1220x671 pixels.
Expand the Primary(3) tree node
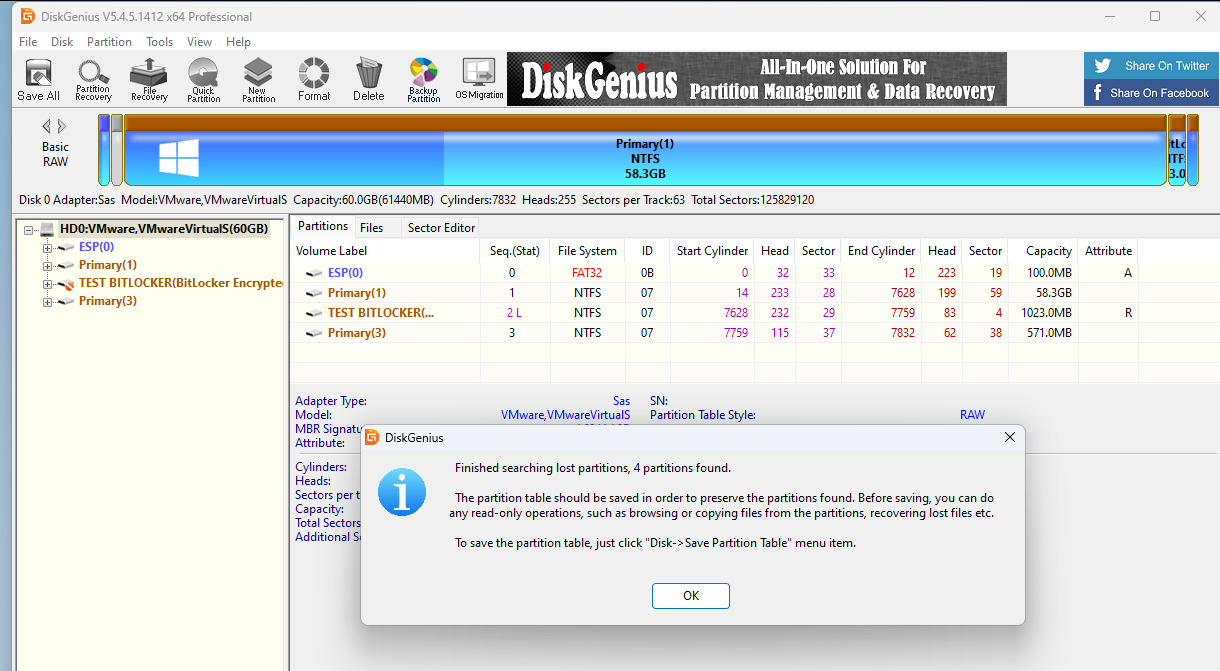tap(47, 302)
